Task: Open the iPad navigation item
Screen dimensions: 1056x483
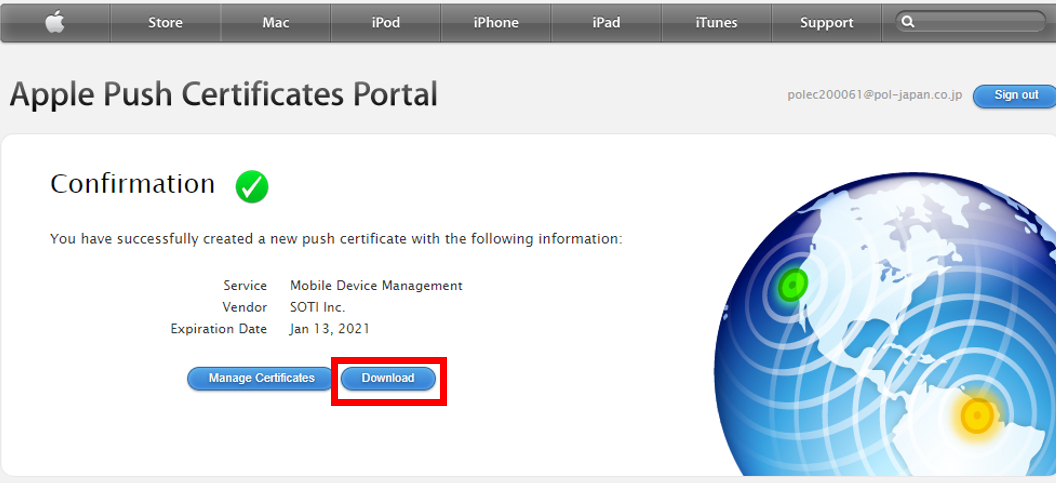Action: (x=606, y=22)
